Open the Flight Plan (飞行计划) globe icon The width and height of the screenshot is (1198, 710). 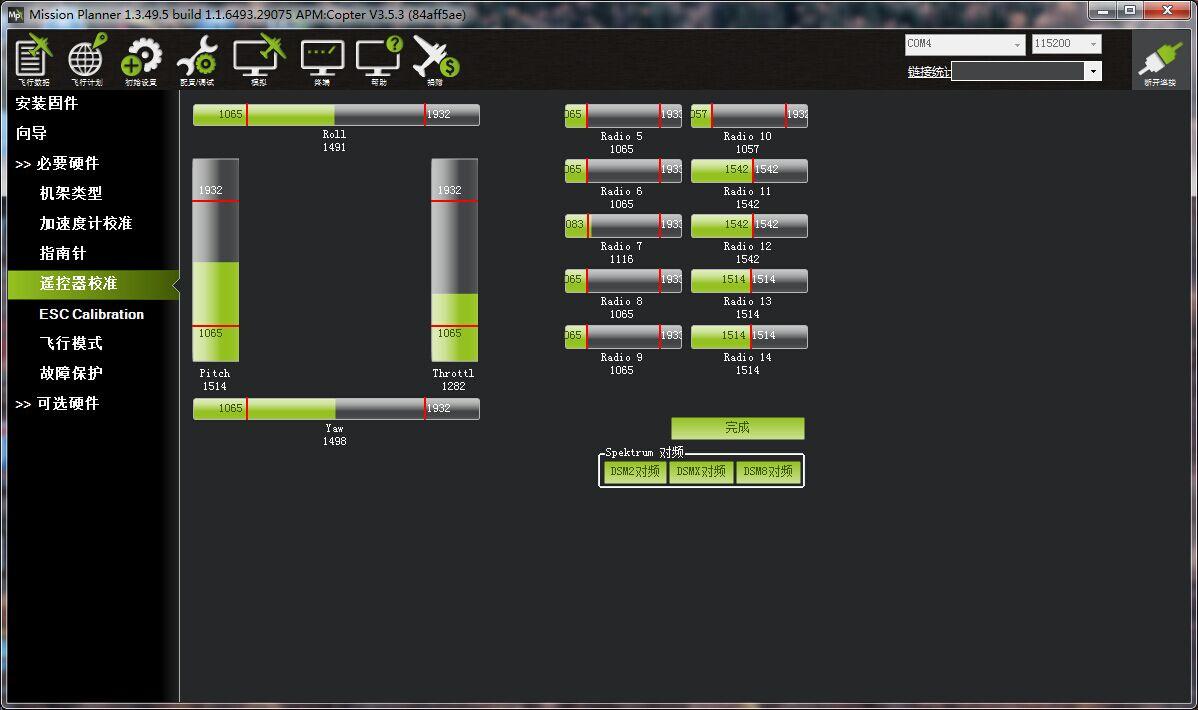point(86,58)
